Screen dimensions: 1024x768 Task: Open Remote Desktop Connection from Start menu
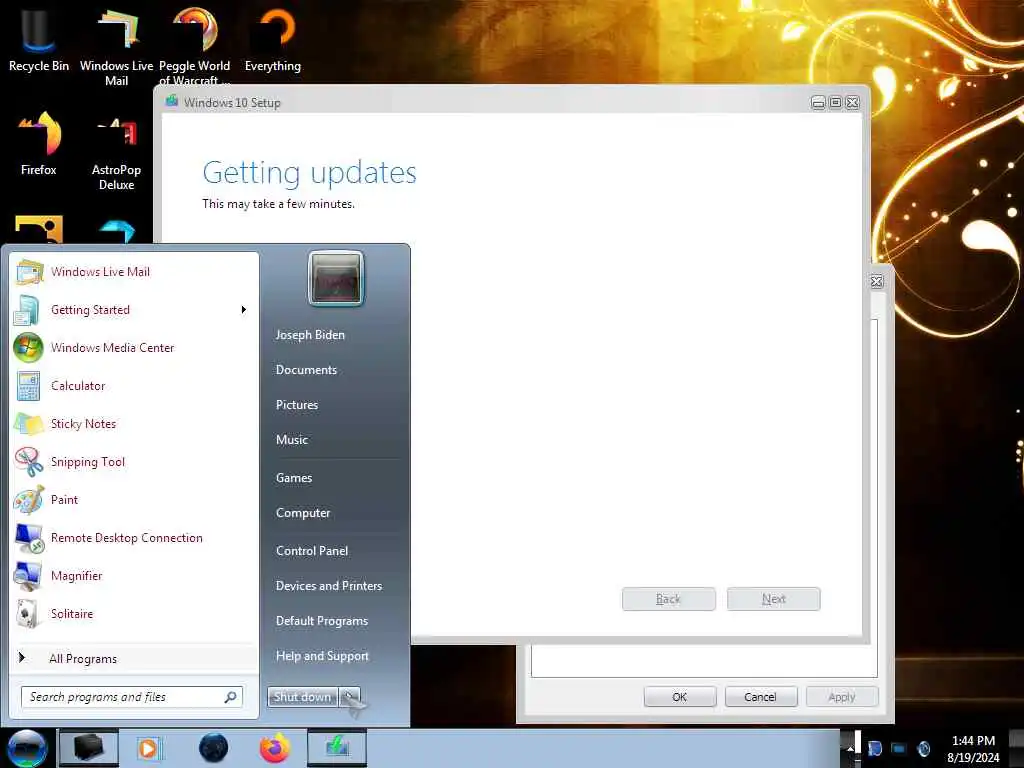(x=135, y=537)
